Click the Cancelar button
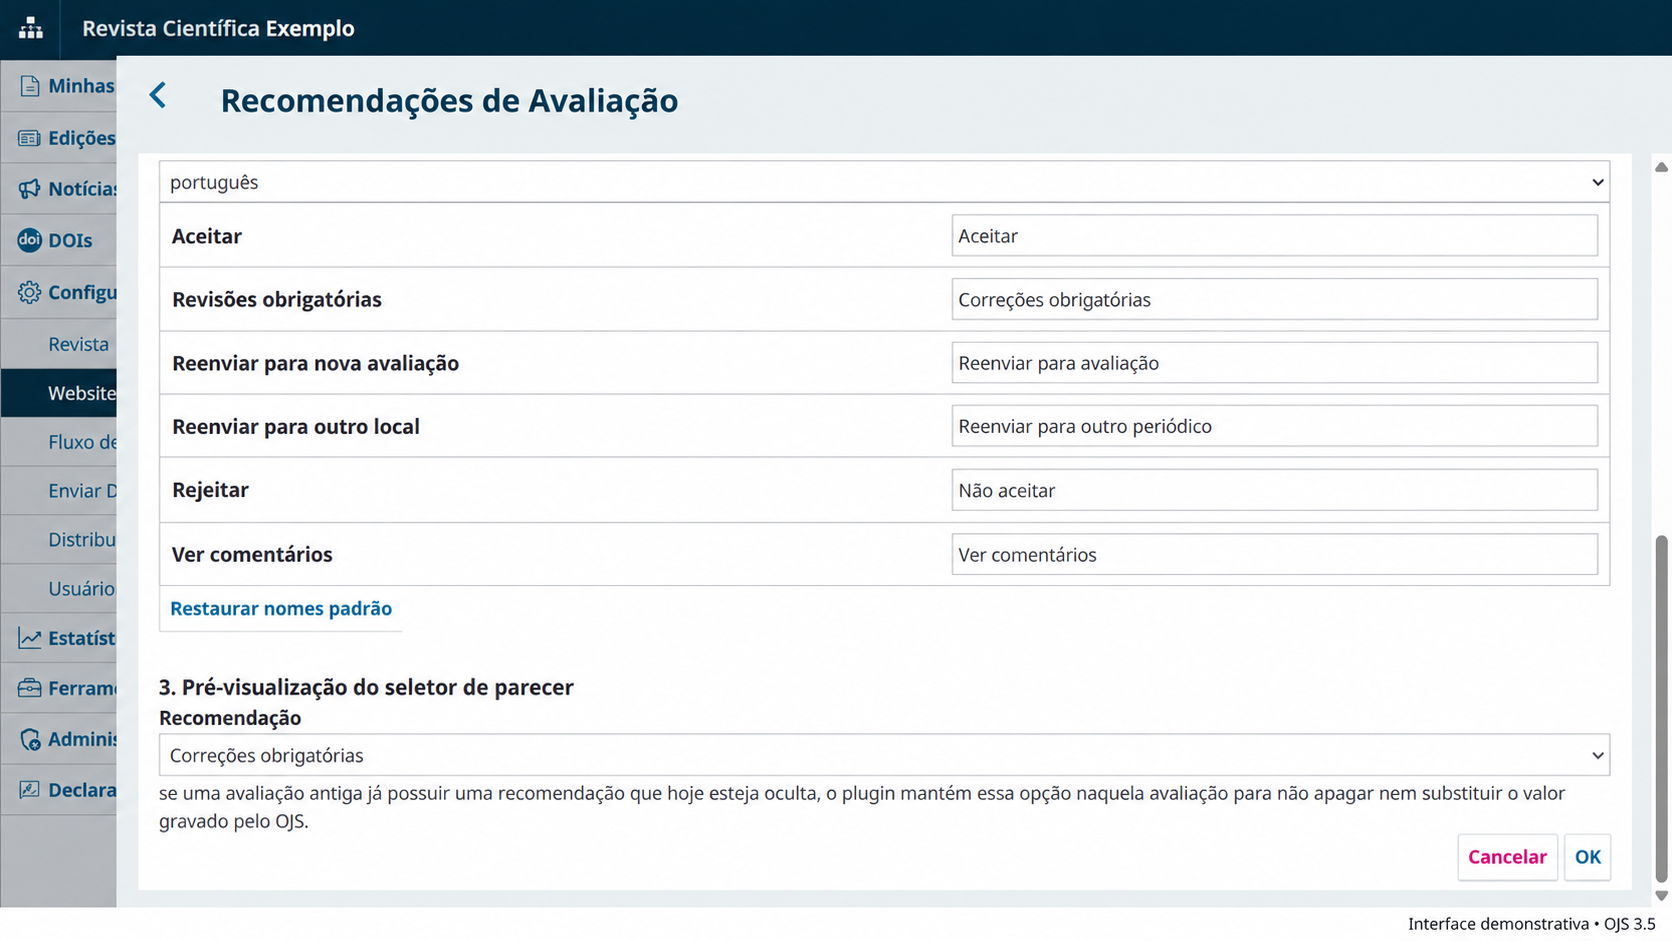Image resolution: width=1672 pixels, height=941 pixels. (x=1507, y=857)
